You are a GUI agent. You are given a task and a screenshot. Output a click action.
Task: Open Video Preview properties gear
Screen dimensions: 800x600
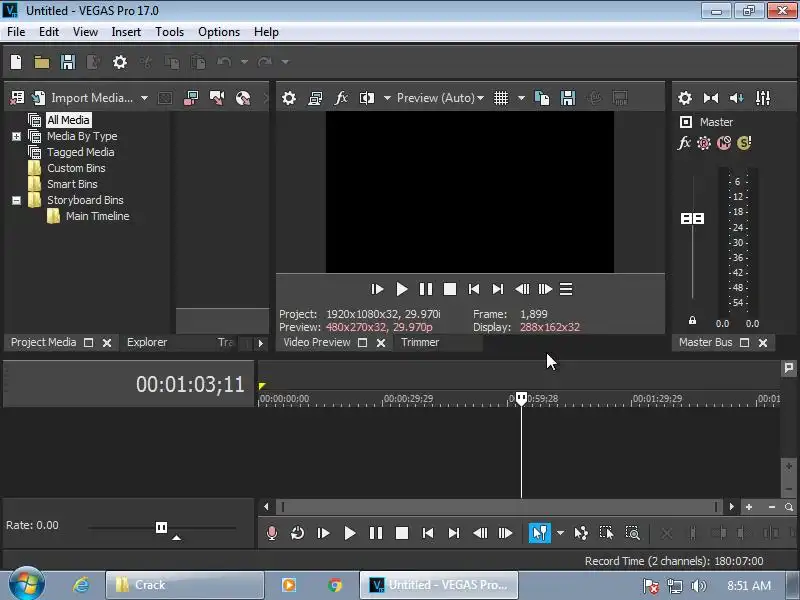[289, 98]
